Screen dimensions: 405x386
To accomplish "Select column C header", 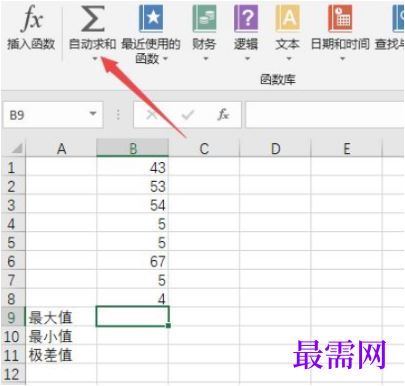I will point(204,148).
